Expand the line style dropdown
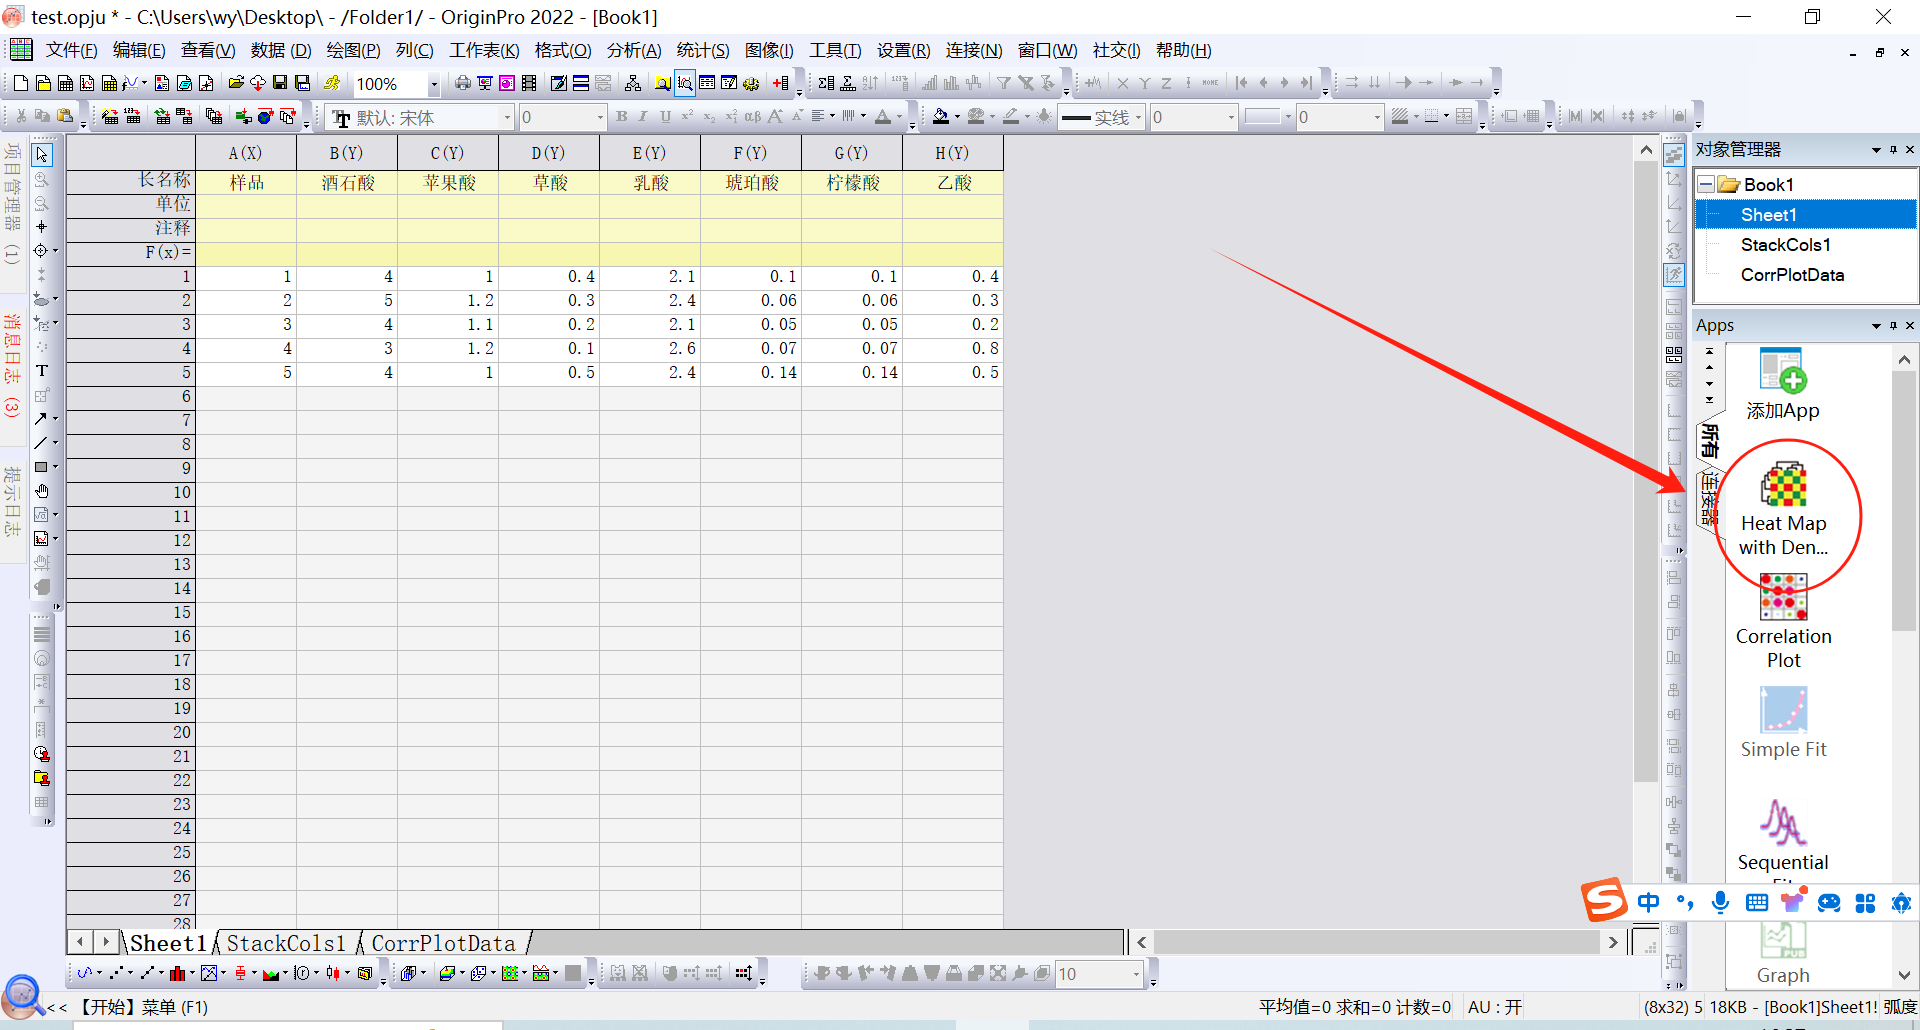Viewport: 1920px width, 1030px height. pos(1138,118)
